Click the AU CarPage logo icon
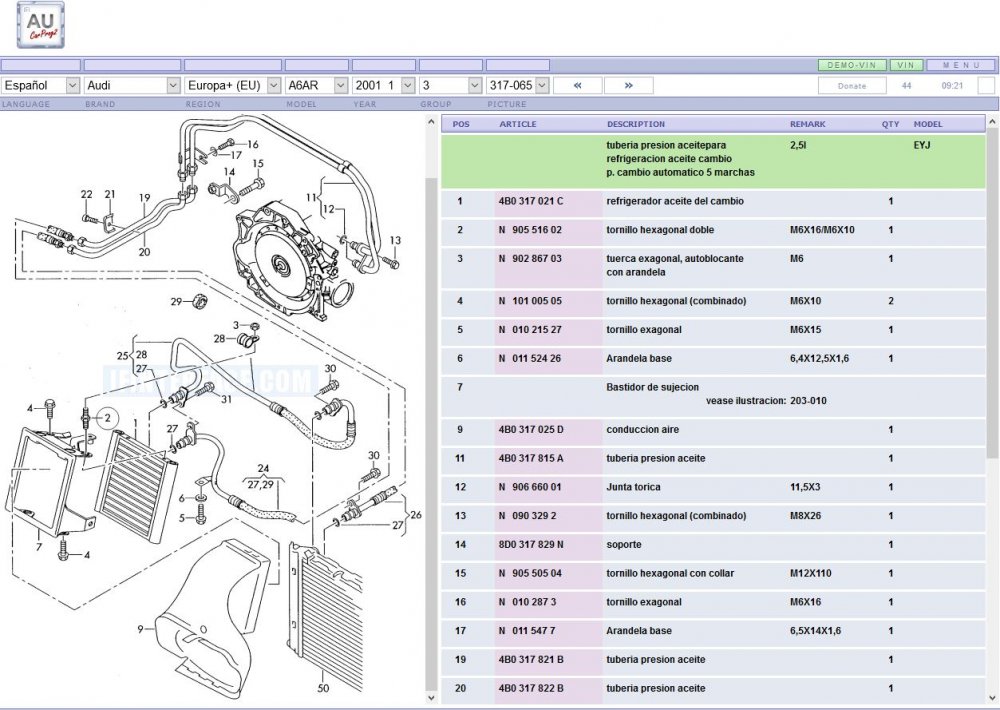This screenshot has width=1000, height=710. pos(41,25)
